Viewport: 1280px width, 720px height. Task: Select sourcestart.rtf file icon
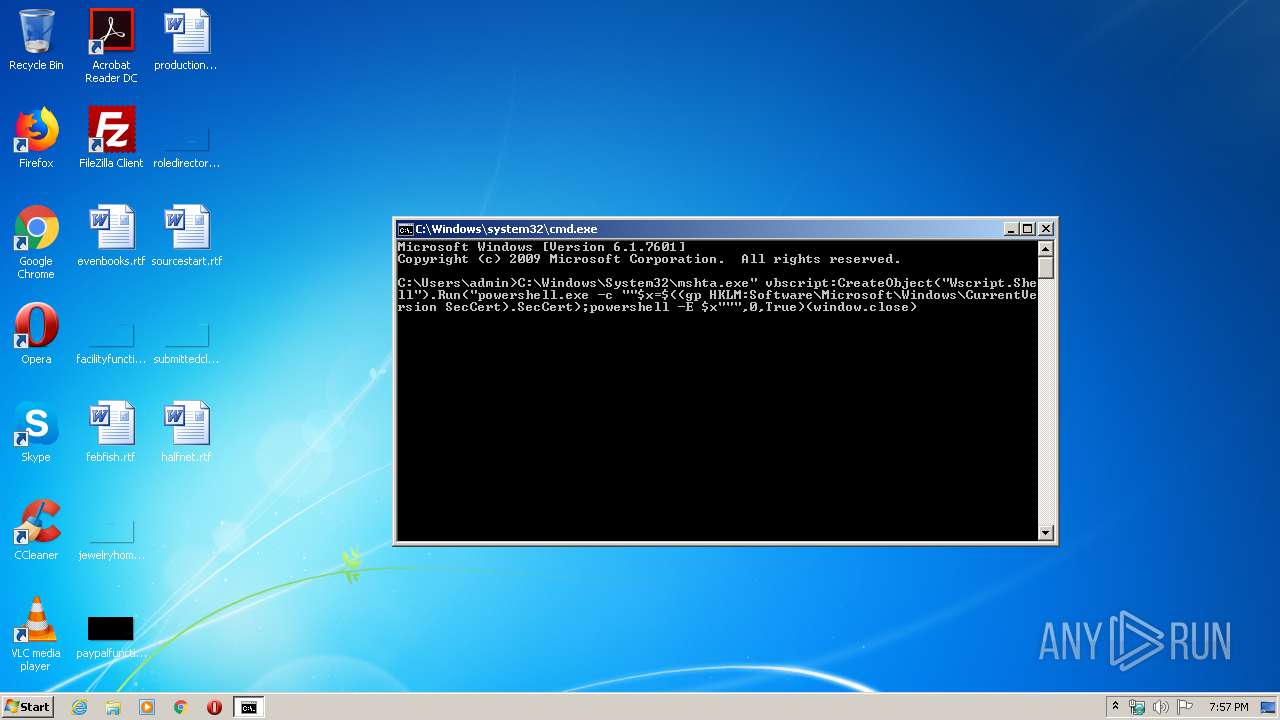tap(186, 236)
